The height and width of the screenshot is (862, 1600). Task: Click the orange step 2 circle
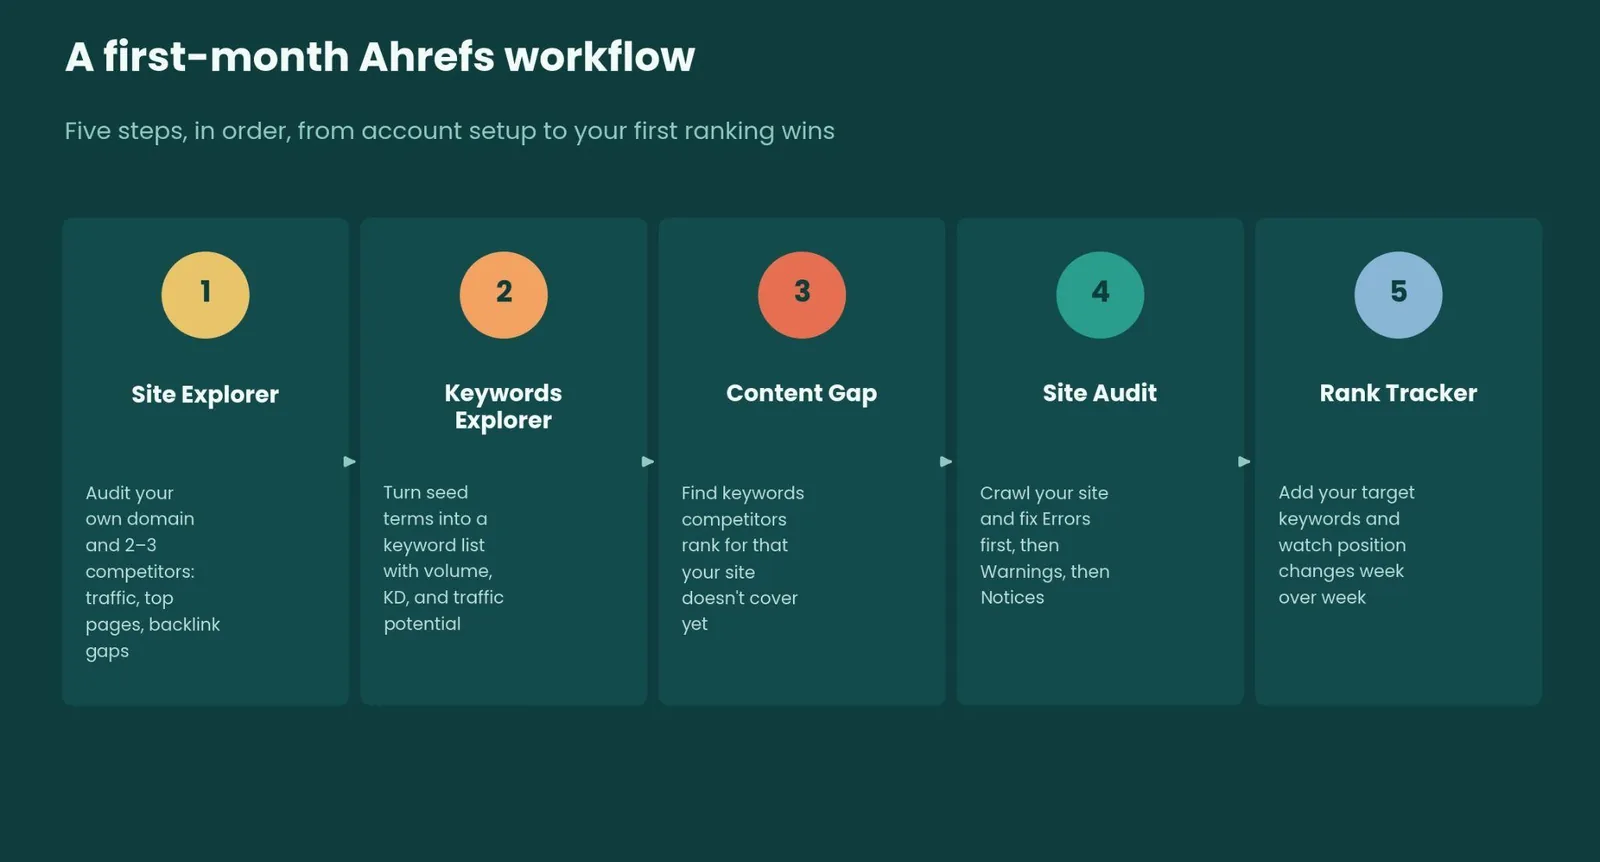504,295
